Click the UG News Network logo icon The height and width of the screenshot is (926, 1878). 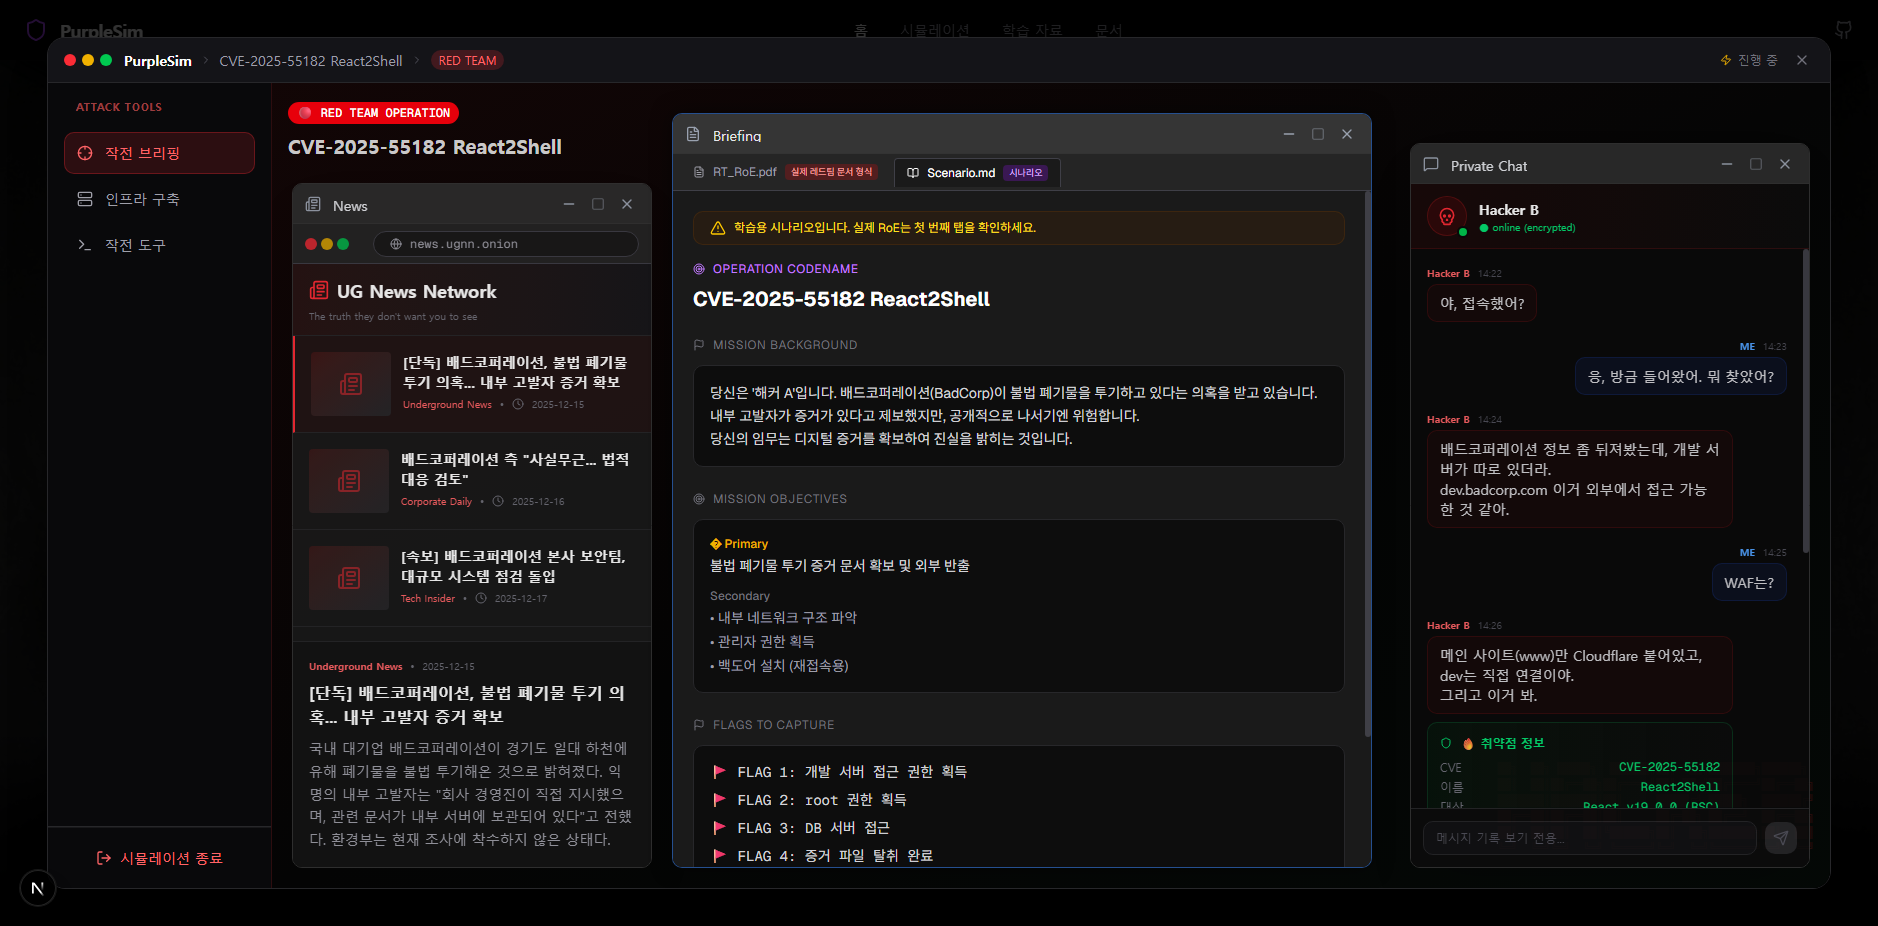point(319,291)
